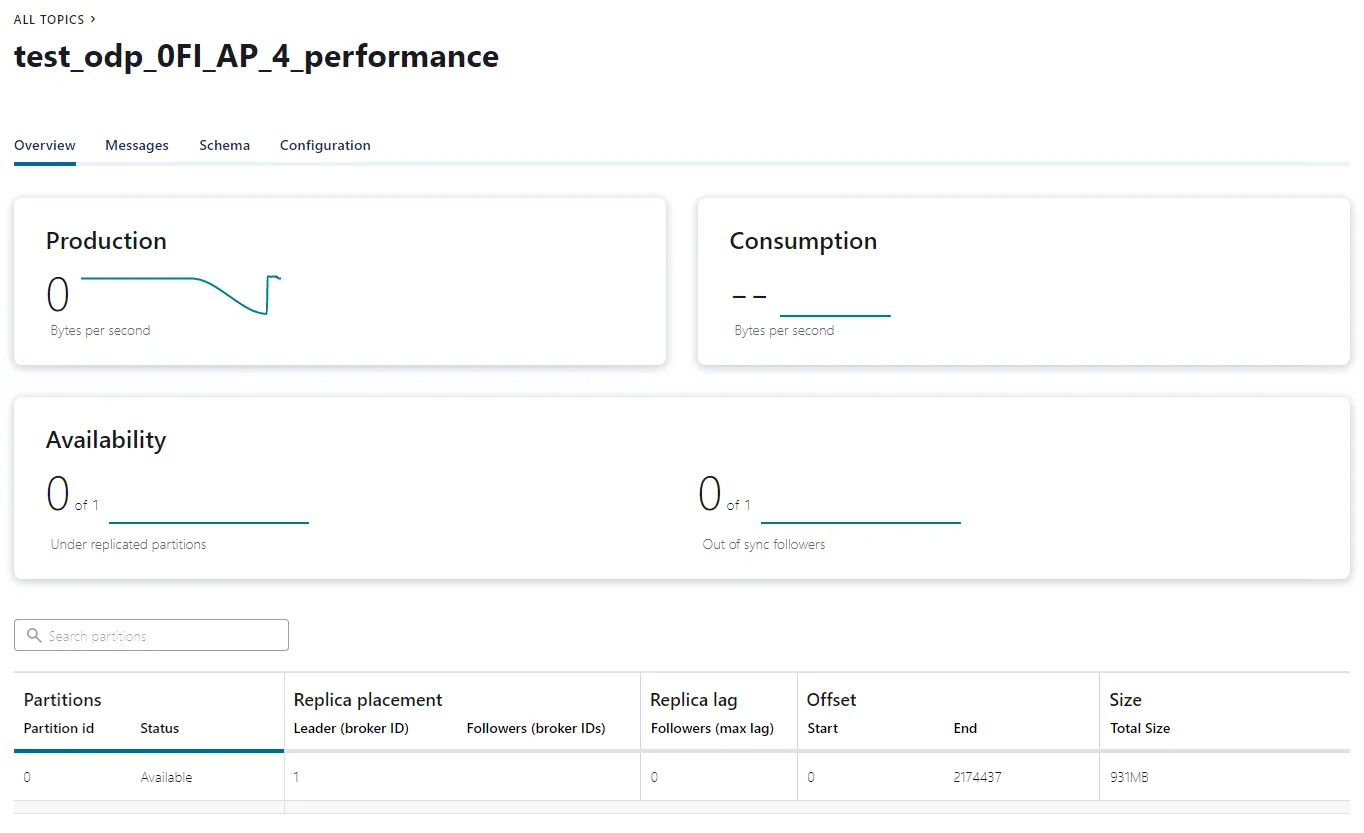The image size is (1364, 833).
Task: Switch to the Messages tab
Action: (136, 145)
